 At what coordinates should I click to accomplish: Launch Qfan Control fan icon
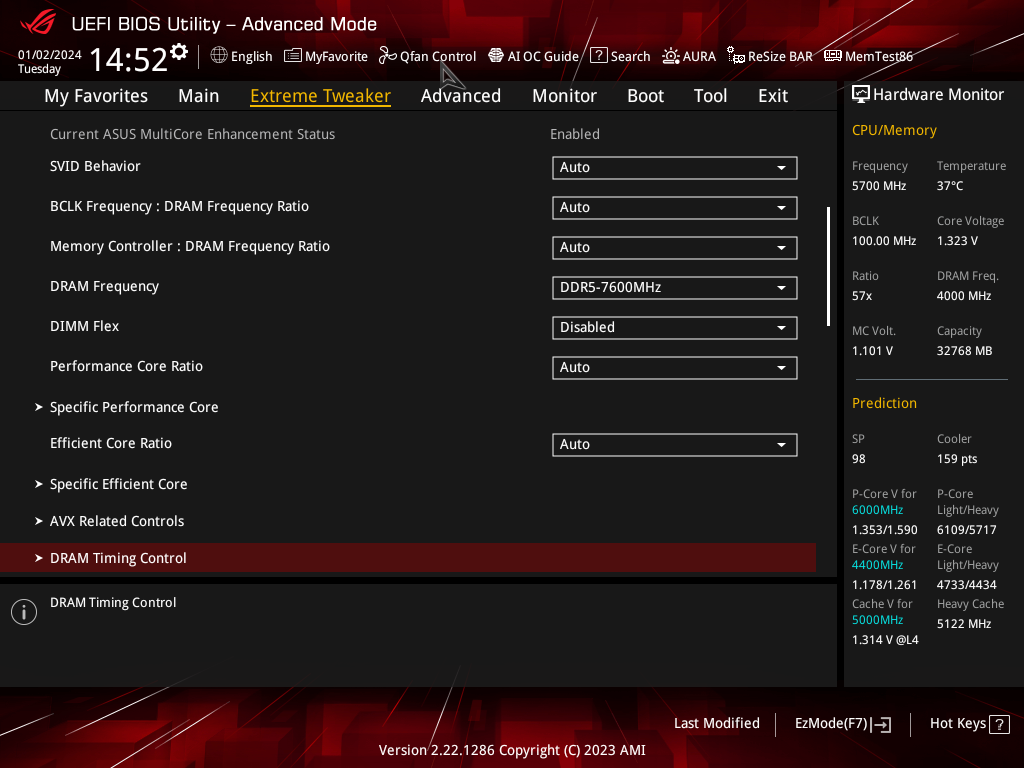pos(387,56)
